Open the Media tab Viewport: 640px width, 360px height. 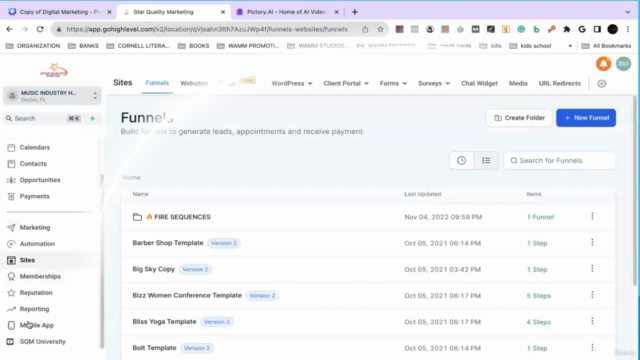tap(518, 83)
